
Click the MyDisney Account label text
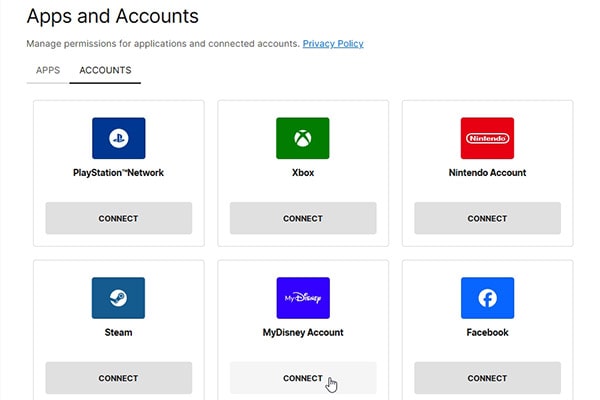click(x=303, y=332)
